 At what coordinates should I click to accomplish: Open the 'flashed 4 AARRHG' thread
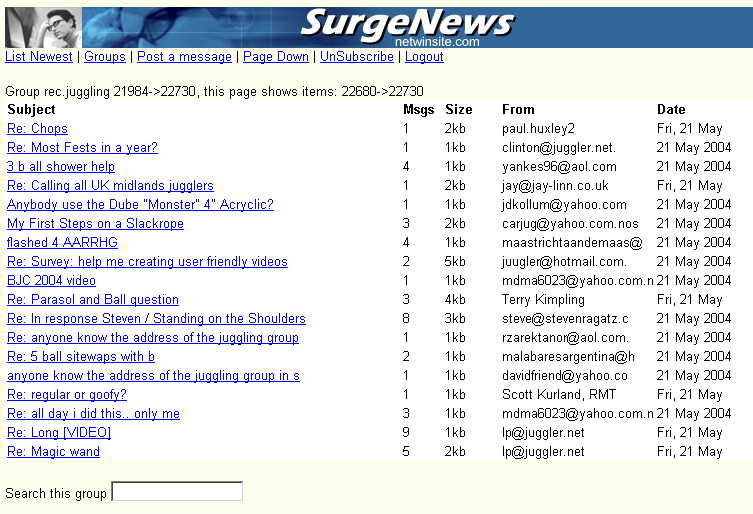click(x=62, y=243)
